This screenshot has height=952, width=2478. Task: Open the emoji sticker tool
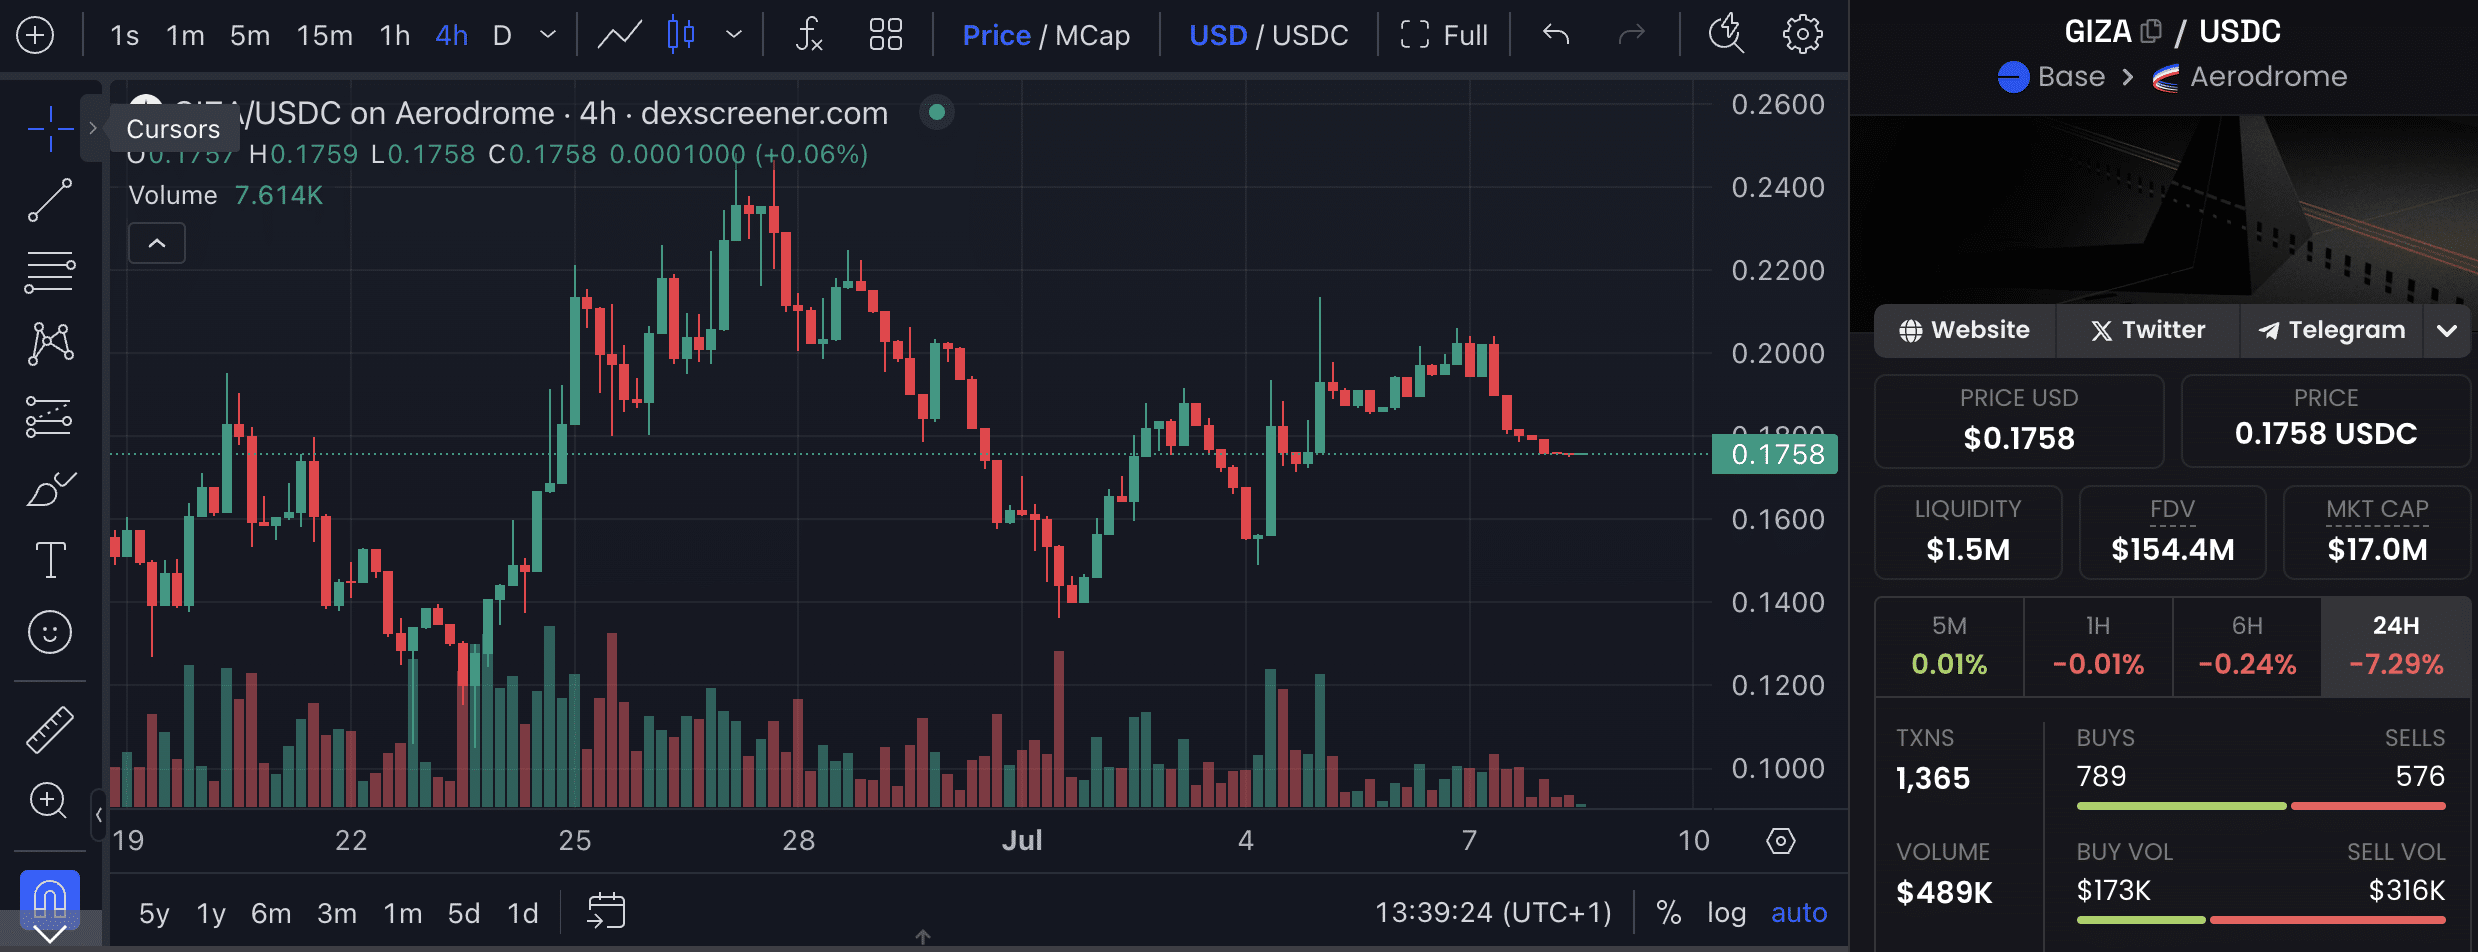(50, 632)
